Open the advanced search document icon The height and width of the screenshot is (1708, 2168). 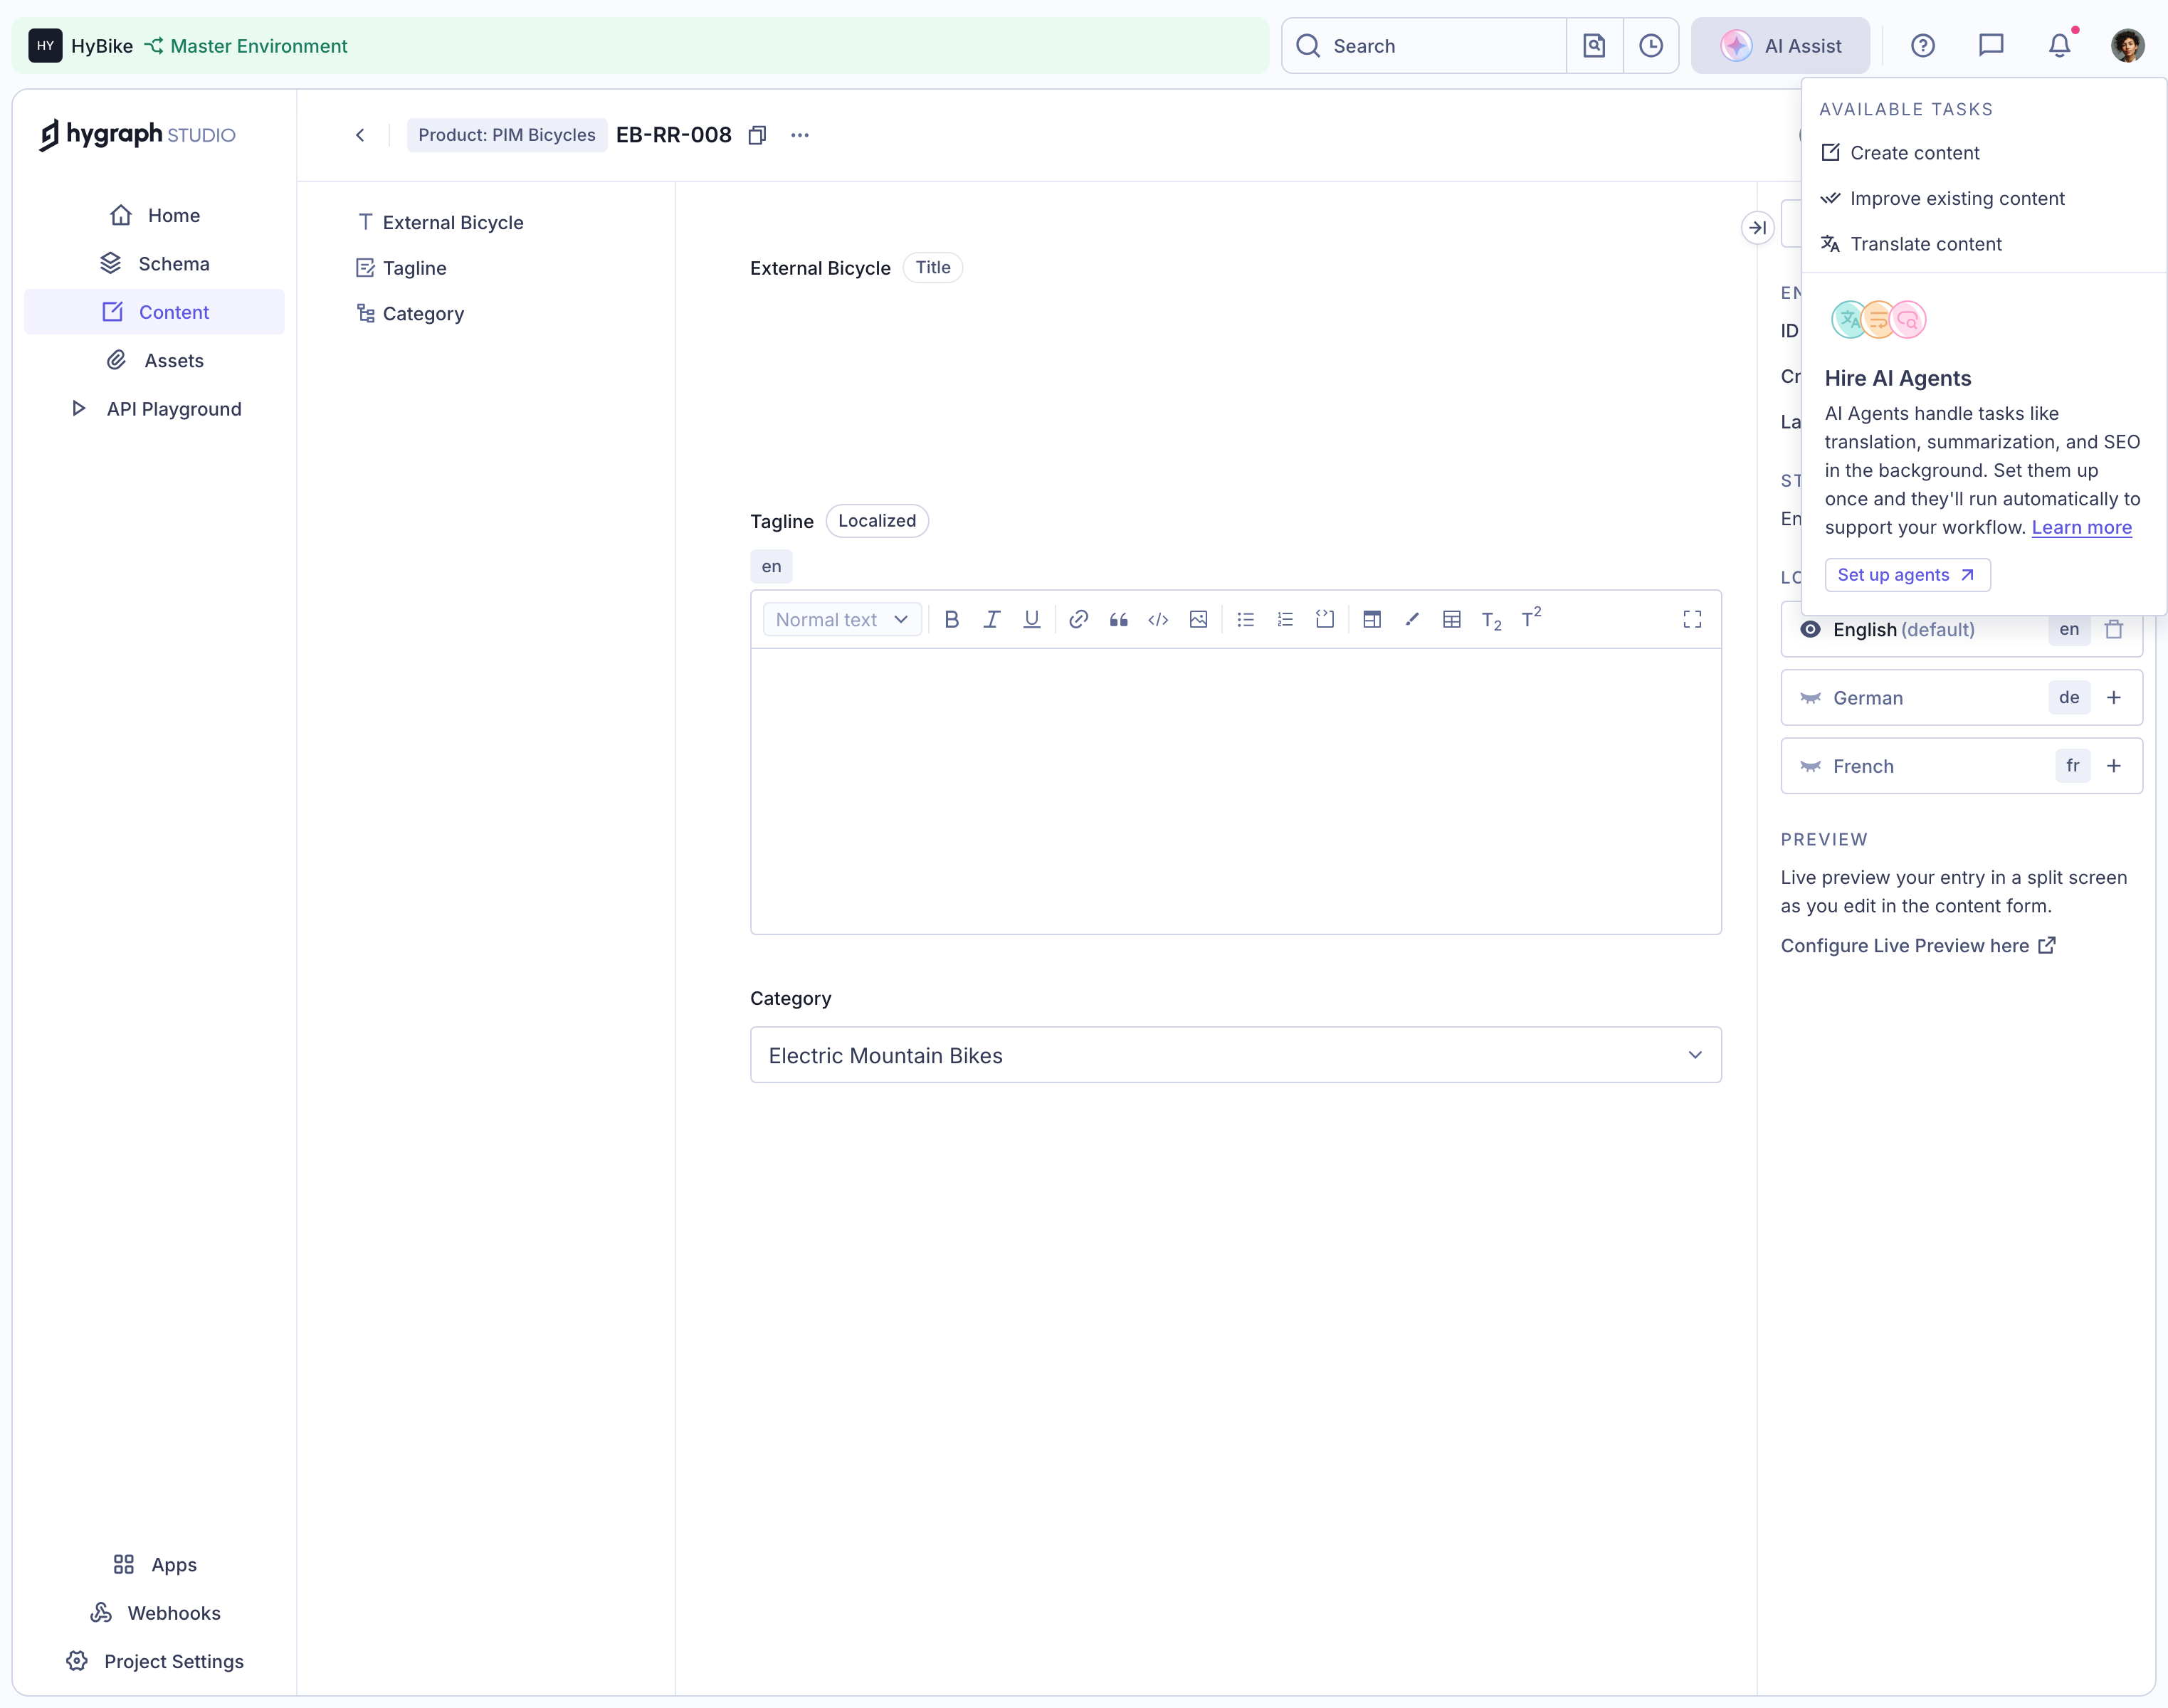tap(1594, 46)
